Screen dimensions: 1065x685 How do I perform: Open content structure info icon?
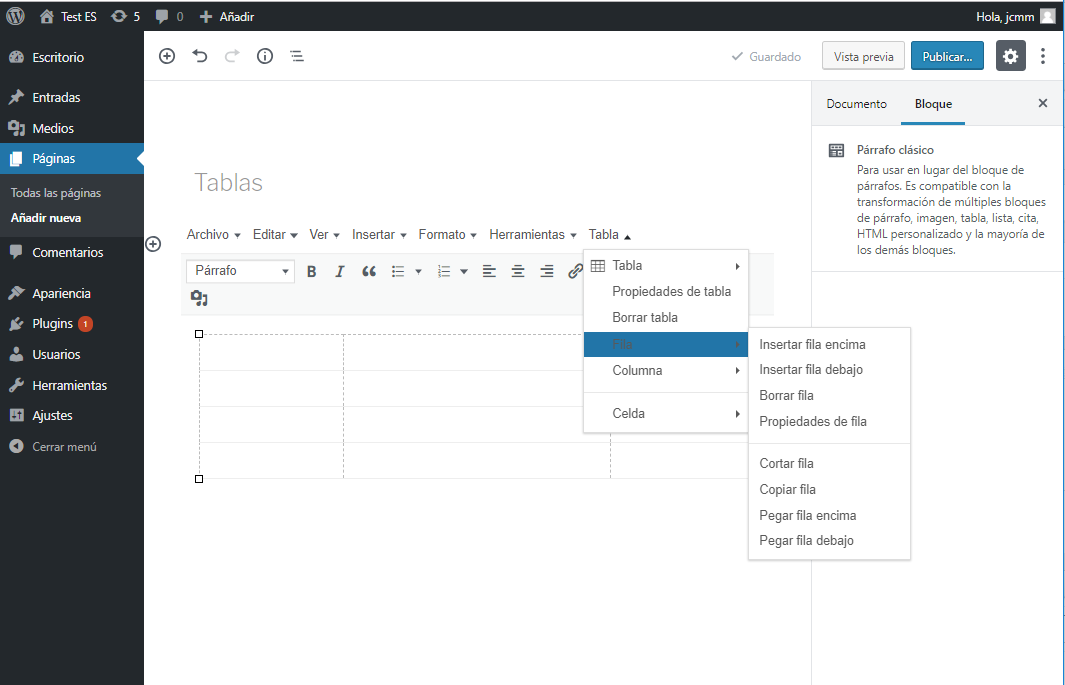pos(265,57)
